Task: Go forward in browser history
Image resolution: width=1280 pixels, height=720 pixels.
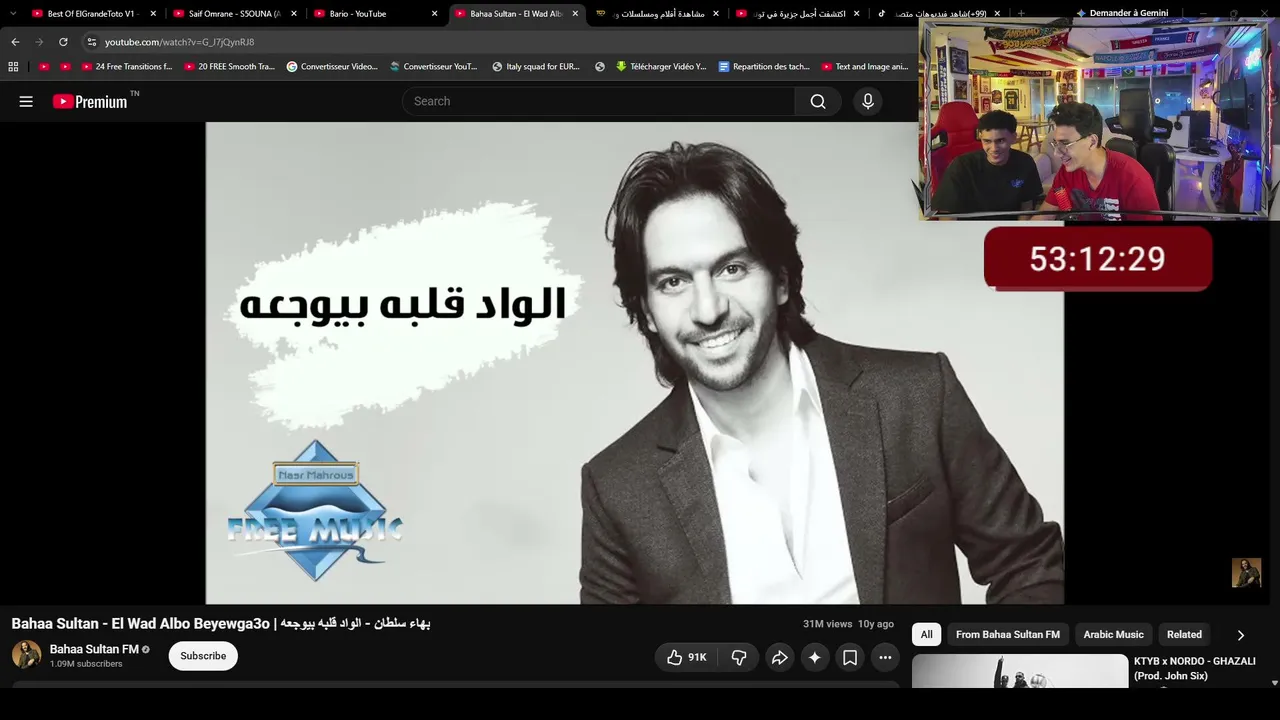Action: pos(39,42)
